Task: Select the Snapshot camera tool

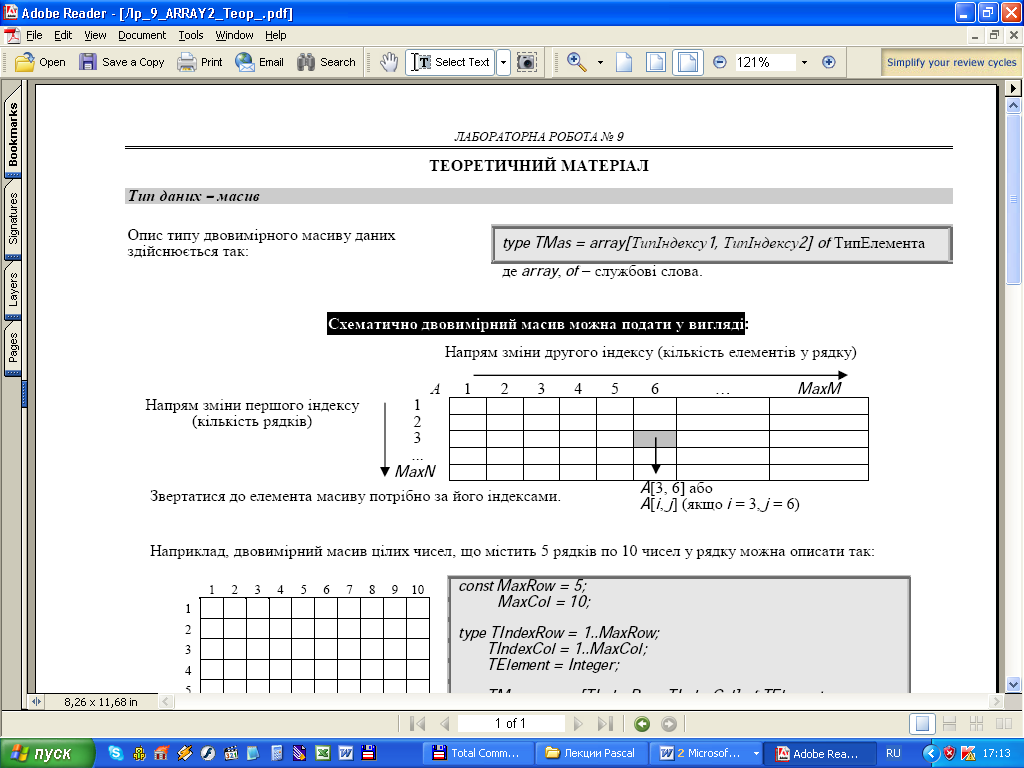Action: 526,62
